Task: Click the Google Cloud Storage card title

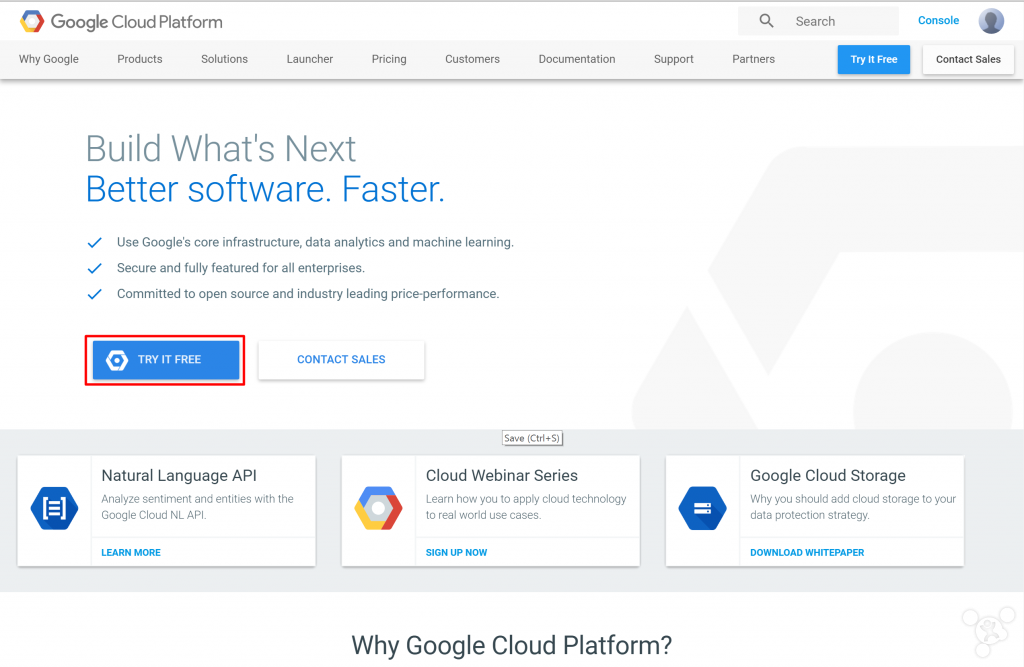Action: [828, 475]
